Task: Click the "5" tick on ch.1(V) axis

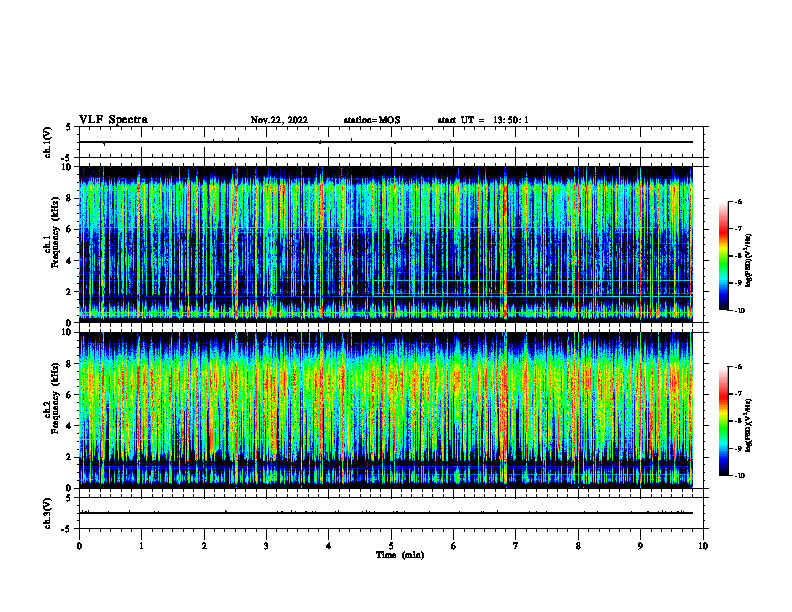Action: tap(68, 127)
